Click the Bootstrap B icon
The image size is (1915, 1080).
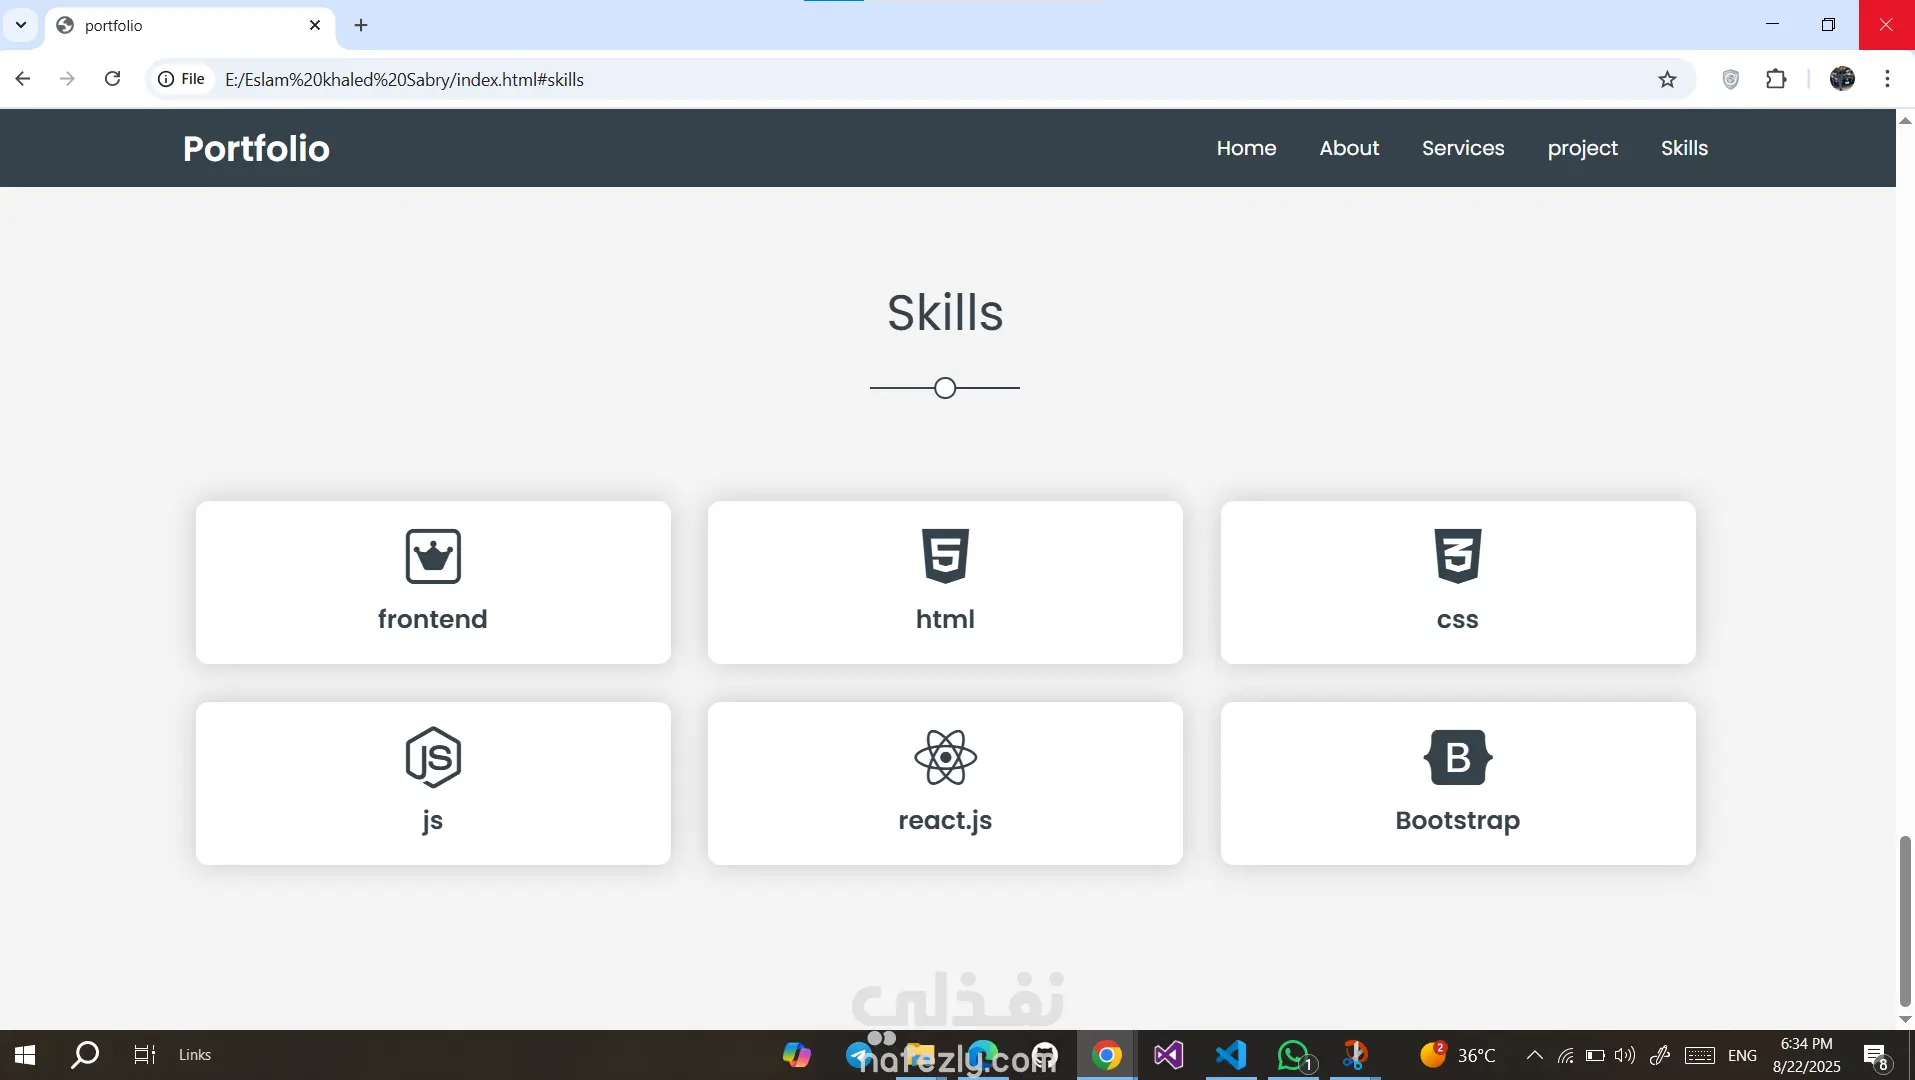[x=1458, y=757]
